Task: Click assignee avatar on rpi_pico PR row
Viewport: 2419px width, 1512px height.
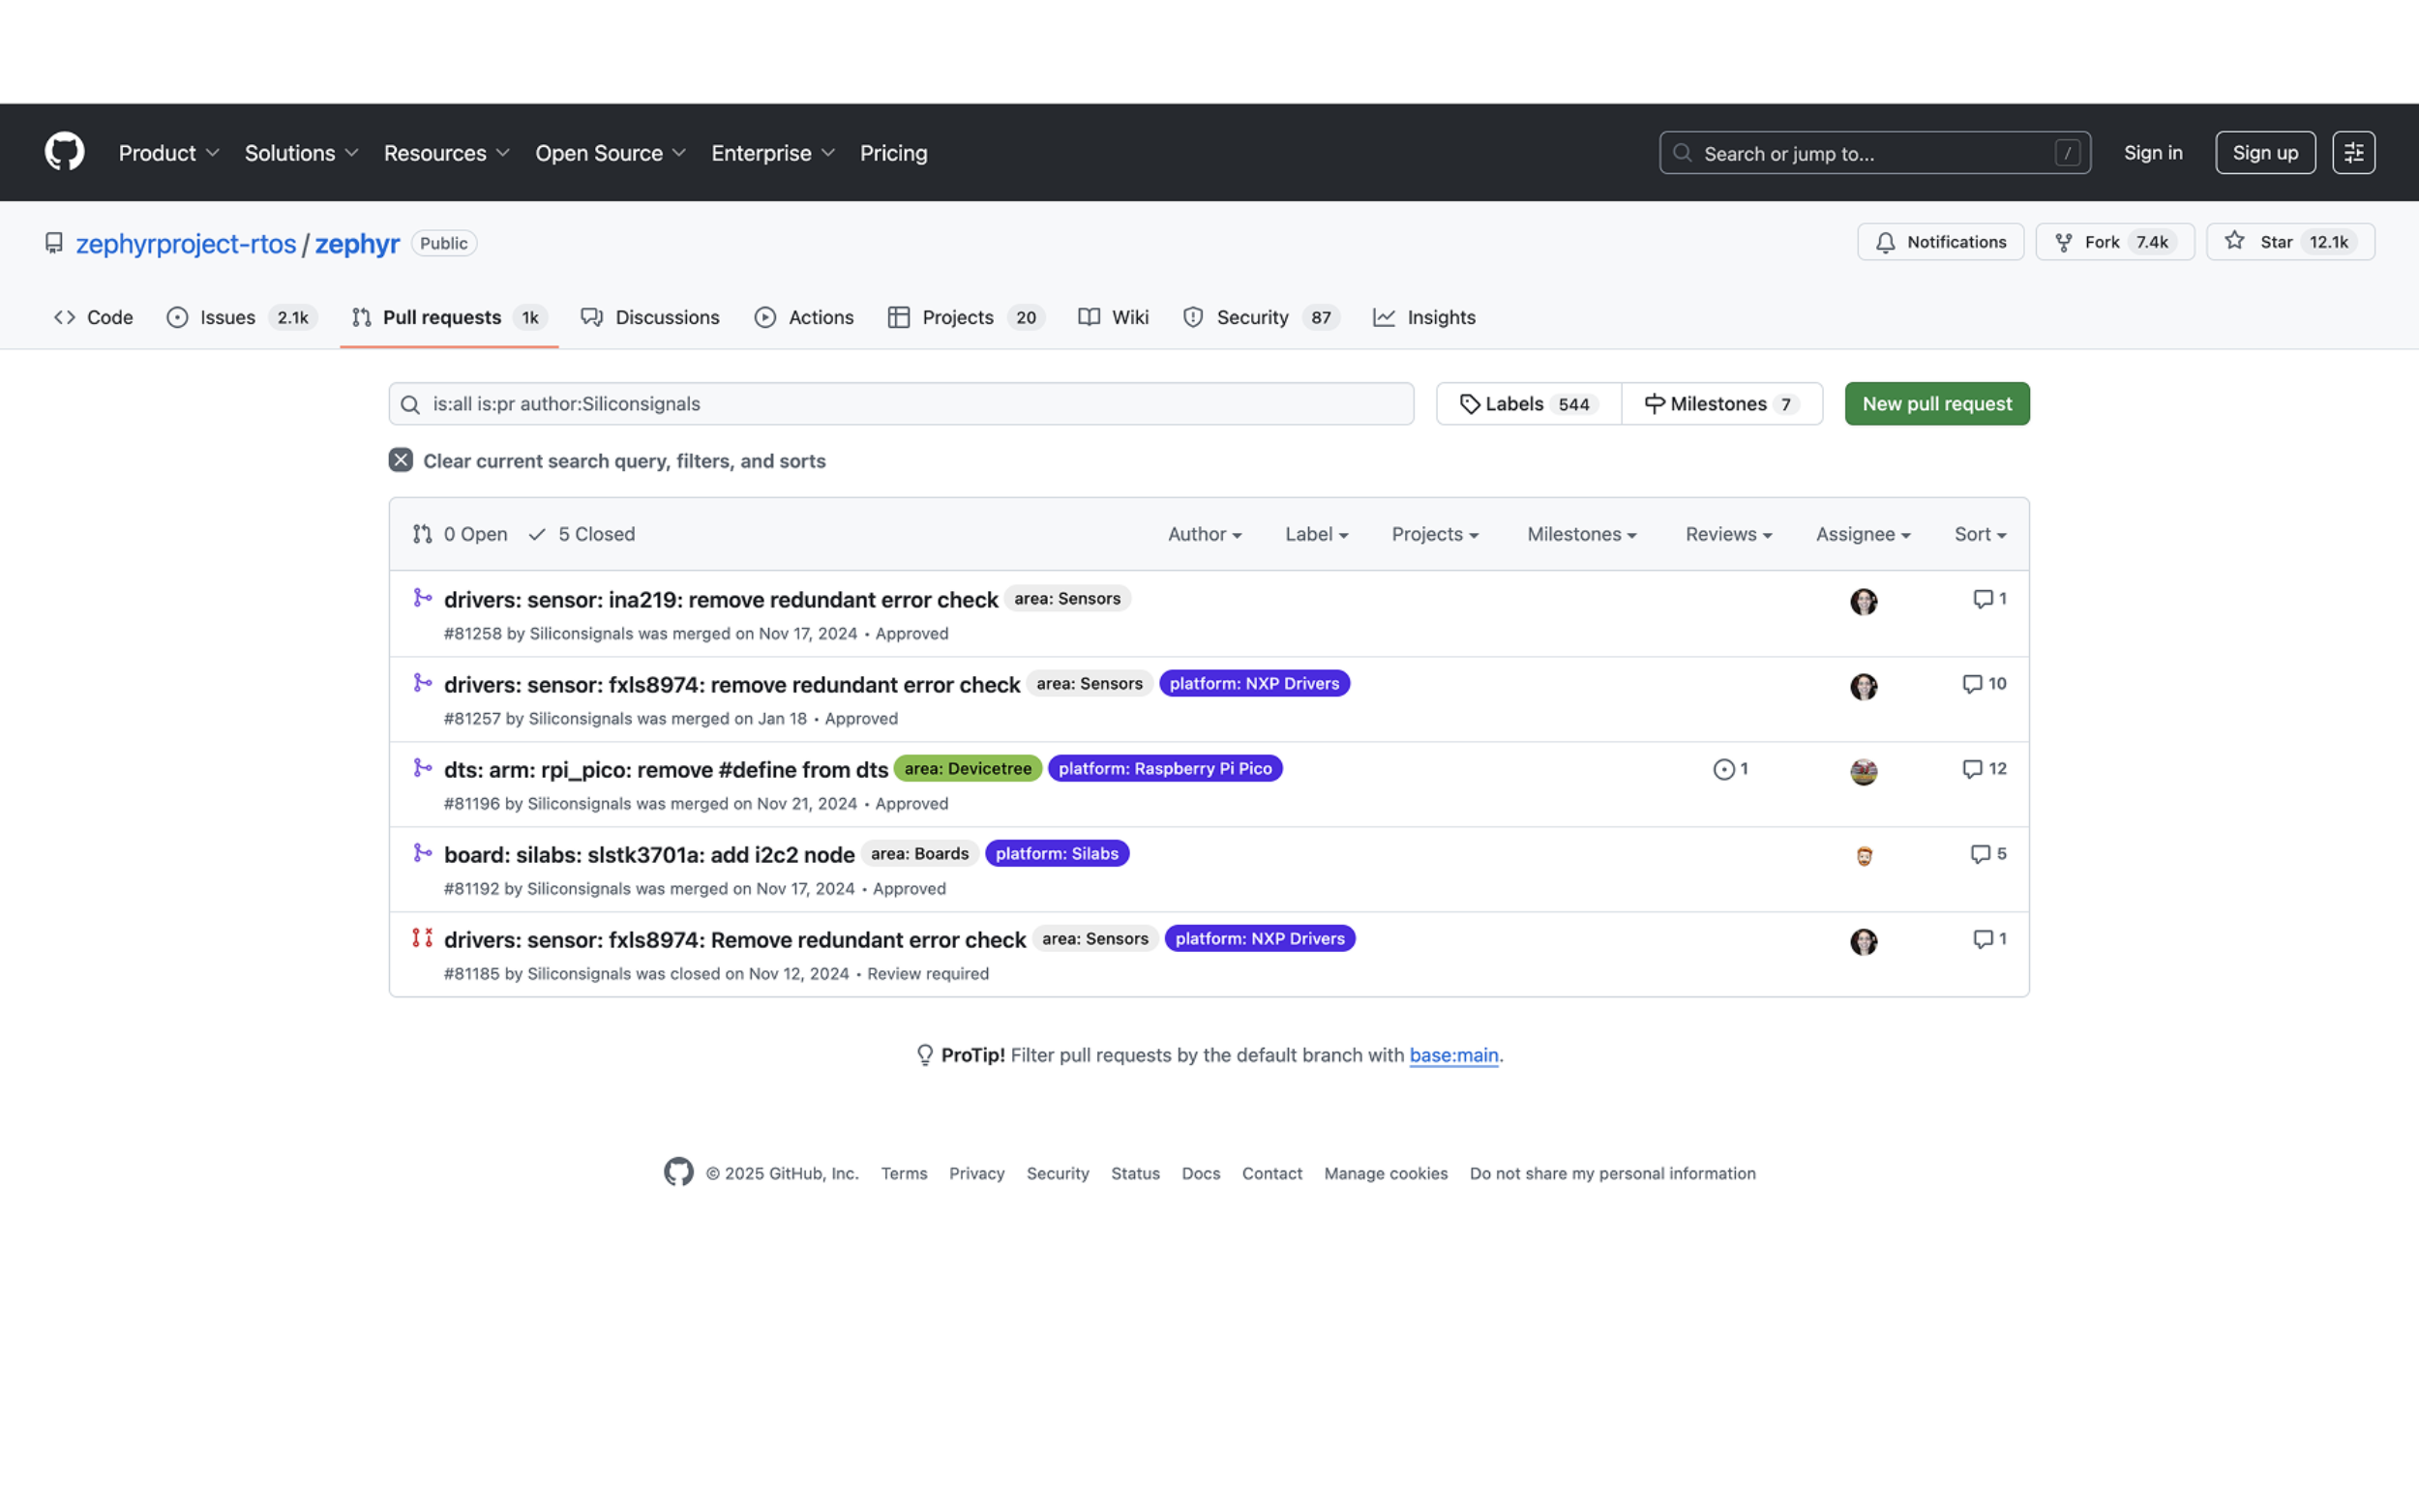Action: tap(1863, 772)
